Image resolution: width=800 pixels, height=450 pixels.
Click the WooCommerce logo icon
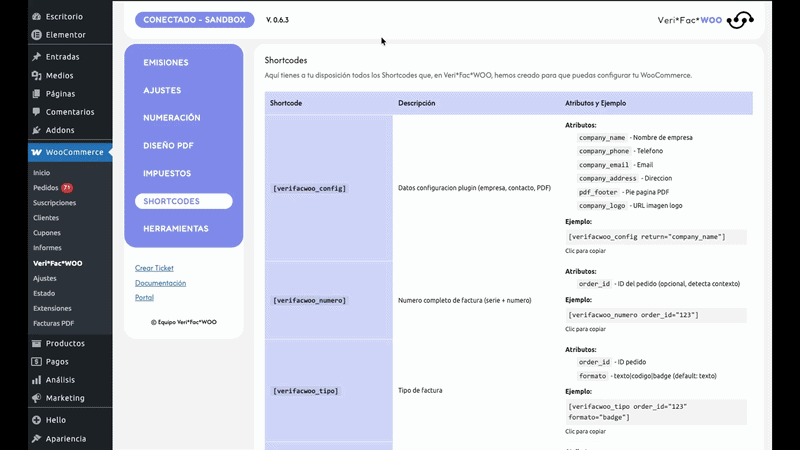pyautogui.click(x=36, y=152)
